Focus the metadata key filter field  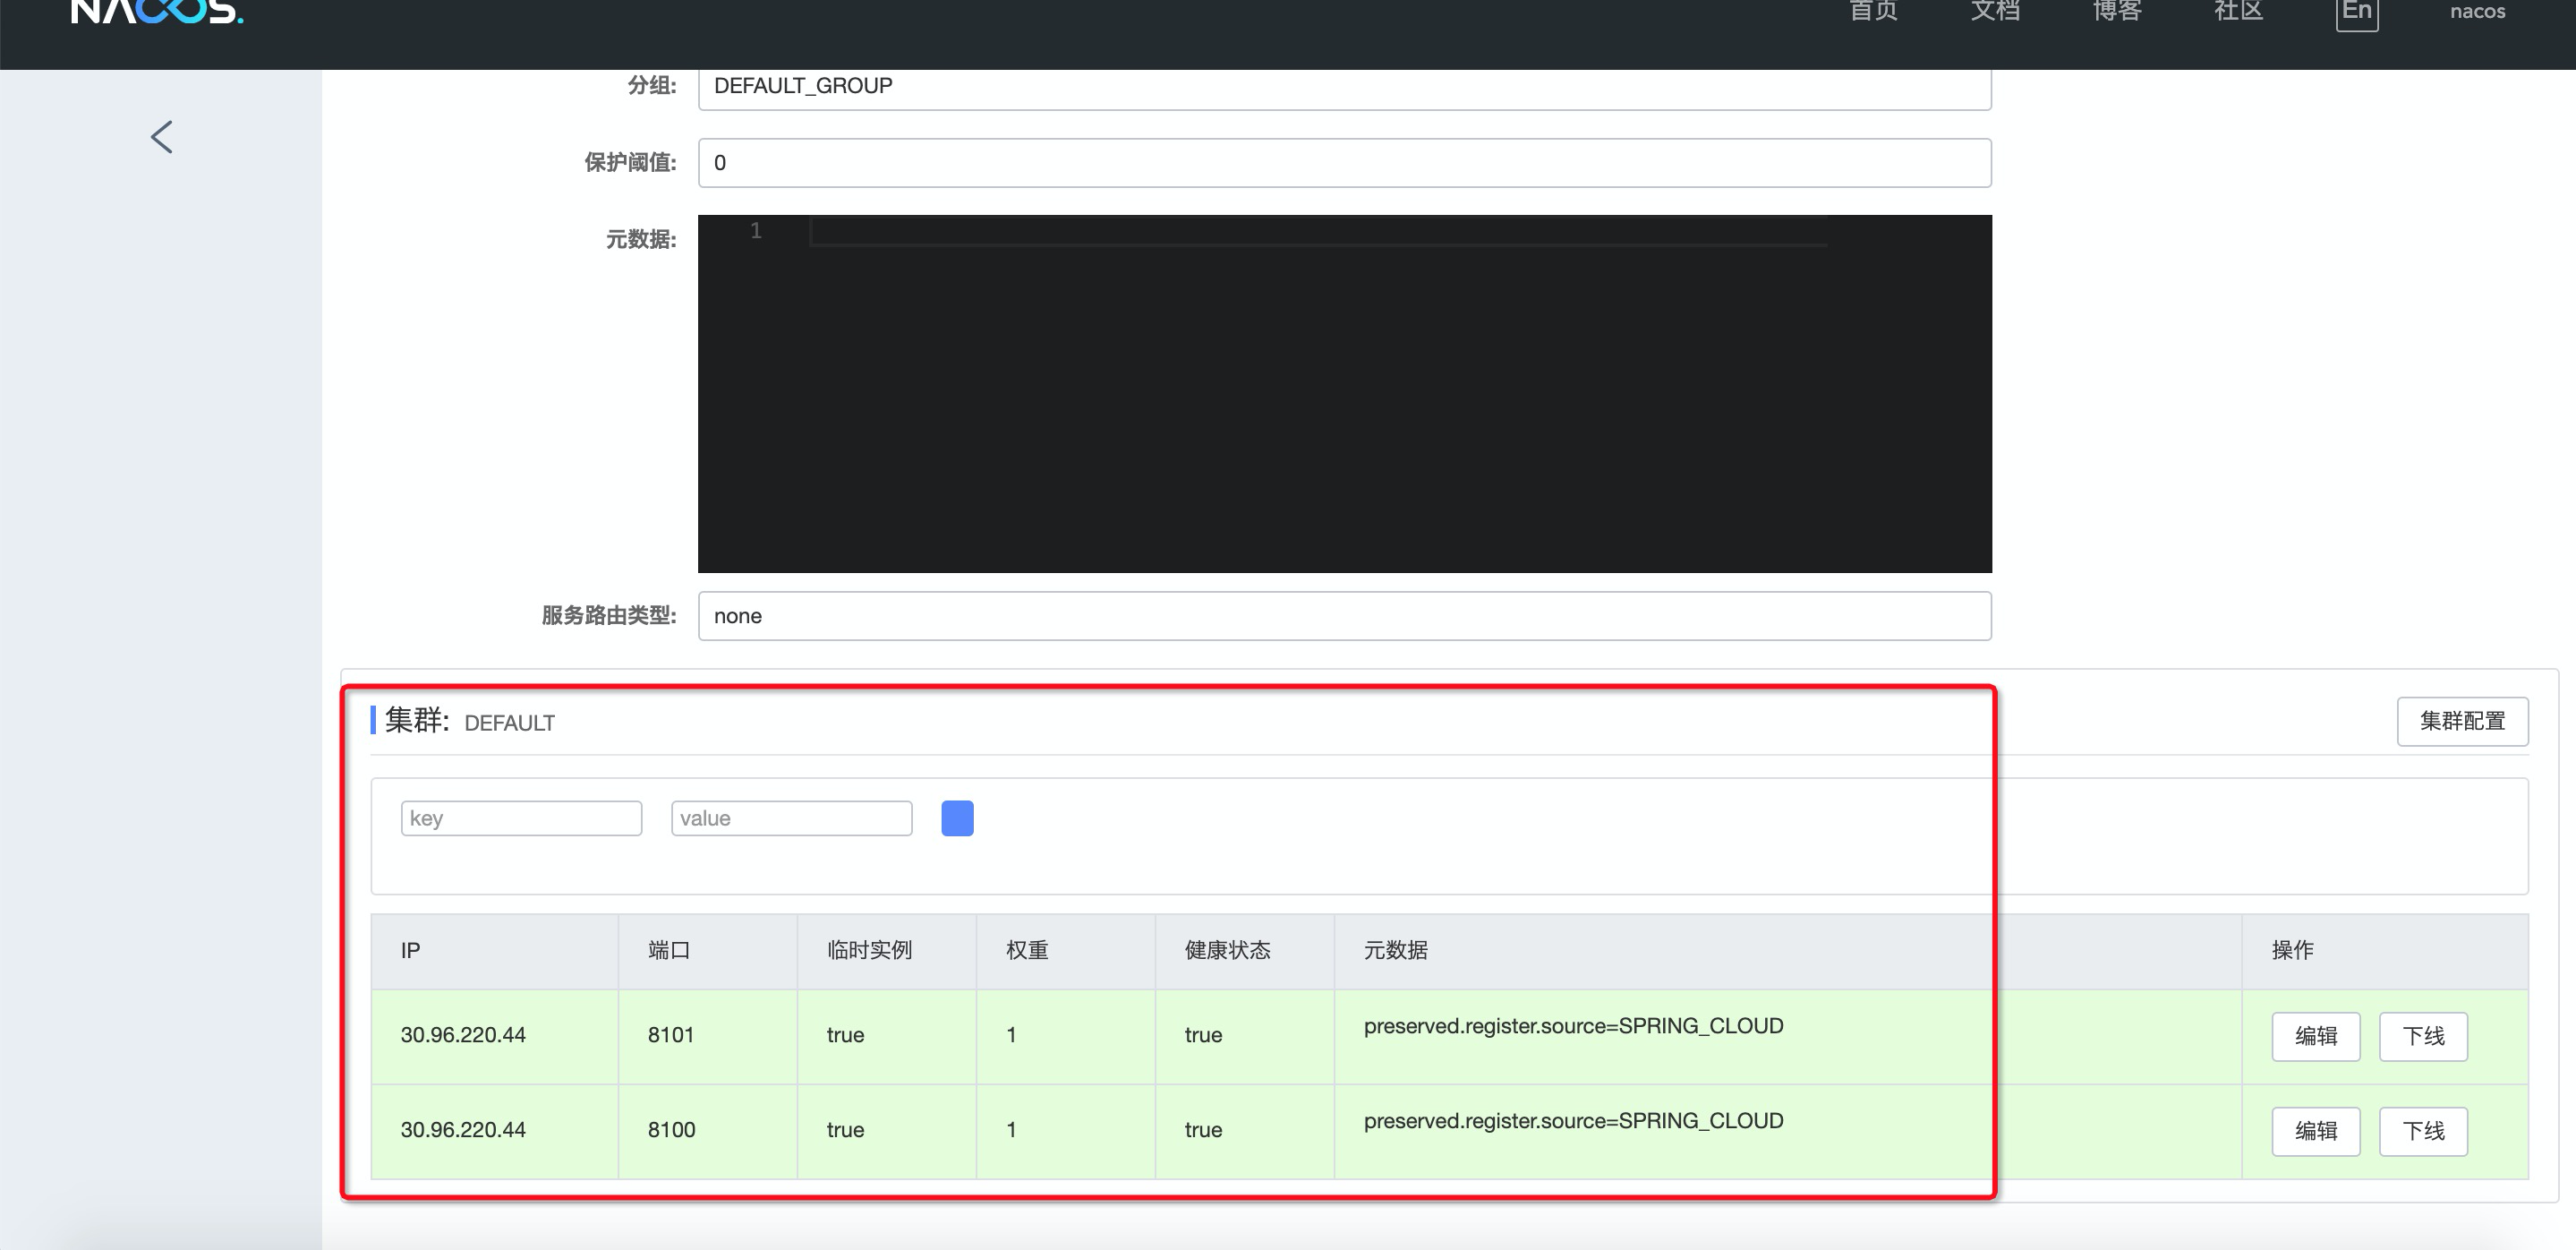[x=521, y=818]
